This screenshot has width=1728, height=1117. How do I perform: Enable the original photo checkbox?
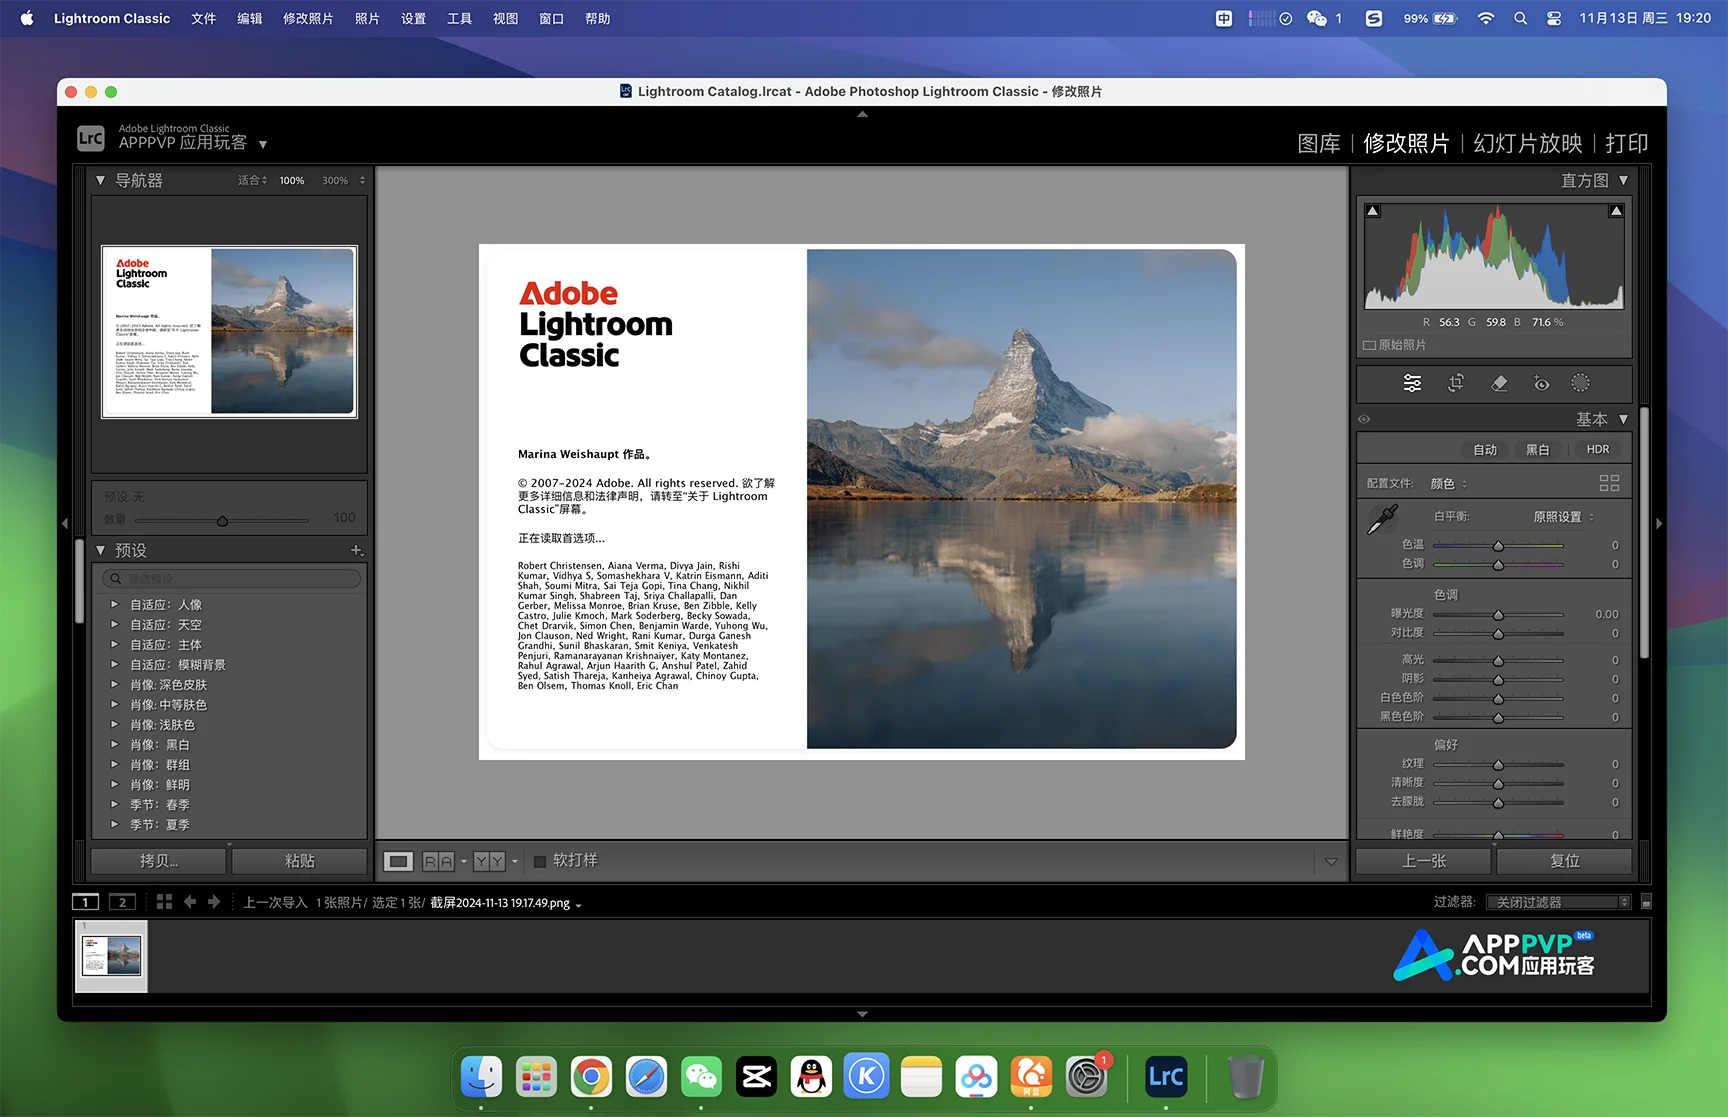pyautogui.click(x=1369, y=345)
